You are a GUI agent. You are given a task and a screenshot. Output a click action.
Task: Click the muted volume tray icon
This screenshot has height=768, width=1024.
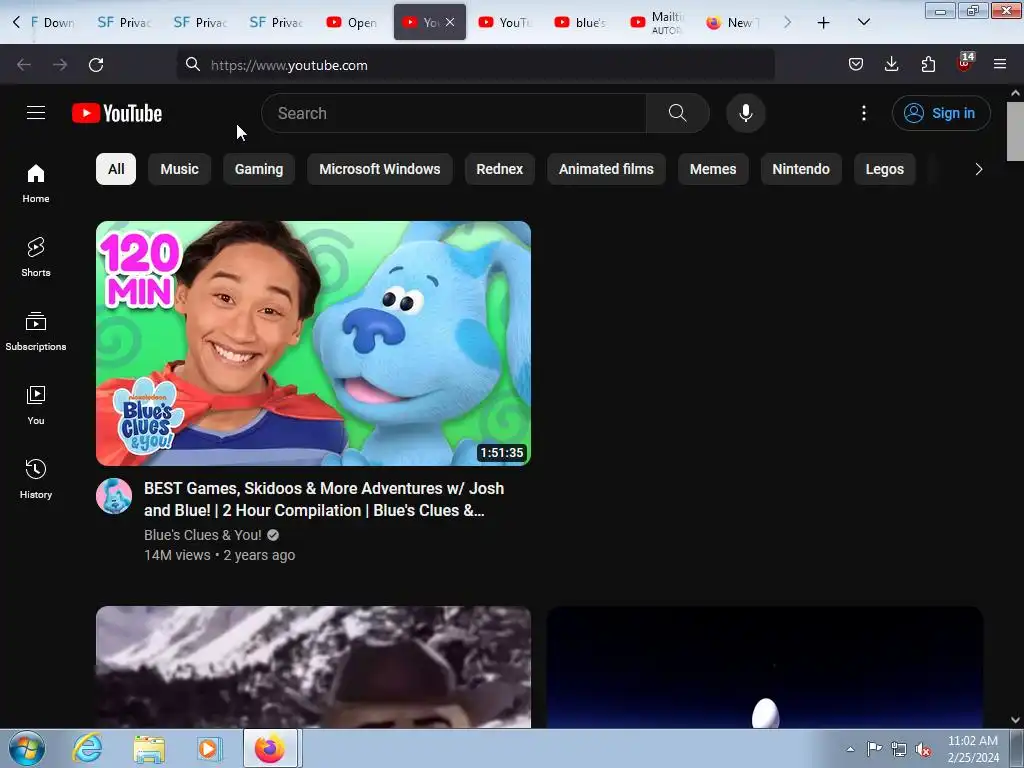pos(922,749)
